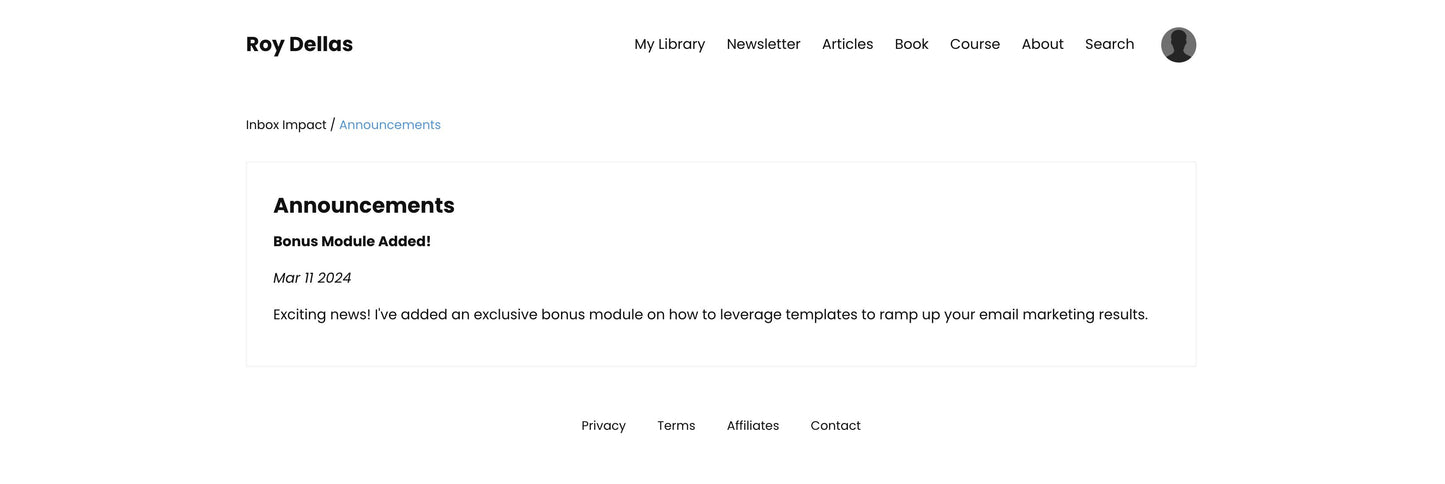Click the Announcements breadcrumb link

[390, 125]
